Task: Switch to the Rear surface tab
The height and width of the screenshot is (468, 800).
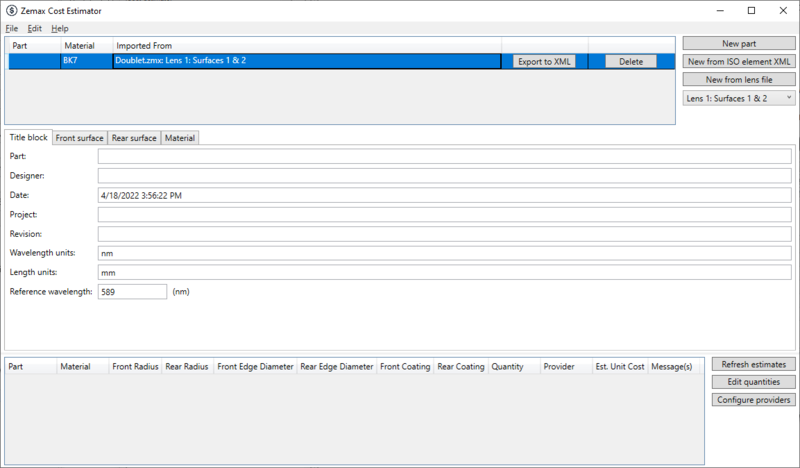Action: [x=134, y=138]
